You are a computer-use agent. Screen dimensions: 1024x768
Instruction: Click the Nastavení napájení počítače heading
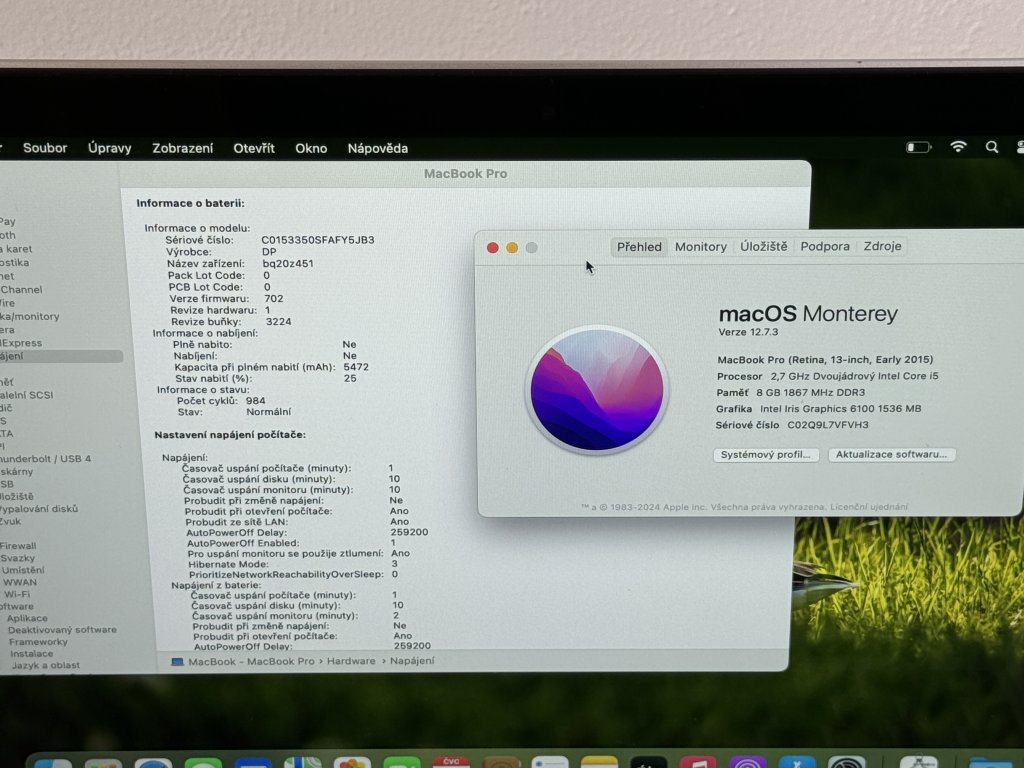(x=230, y=434)
